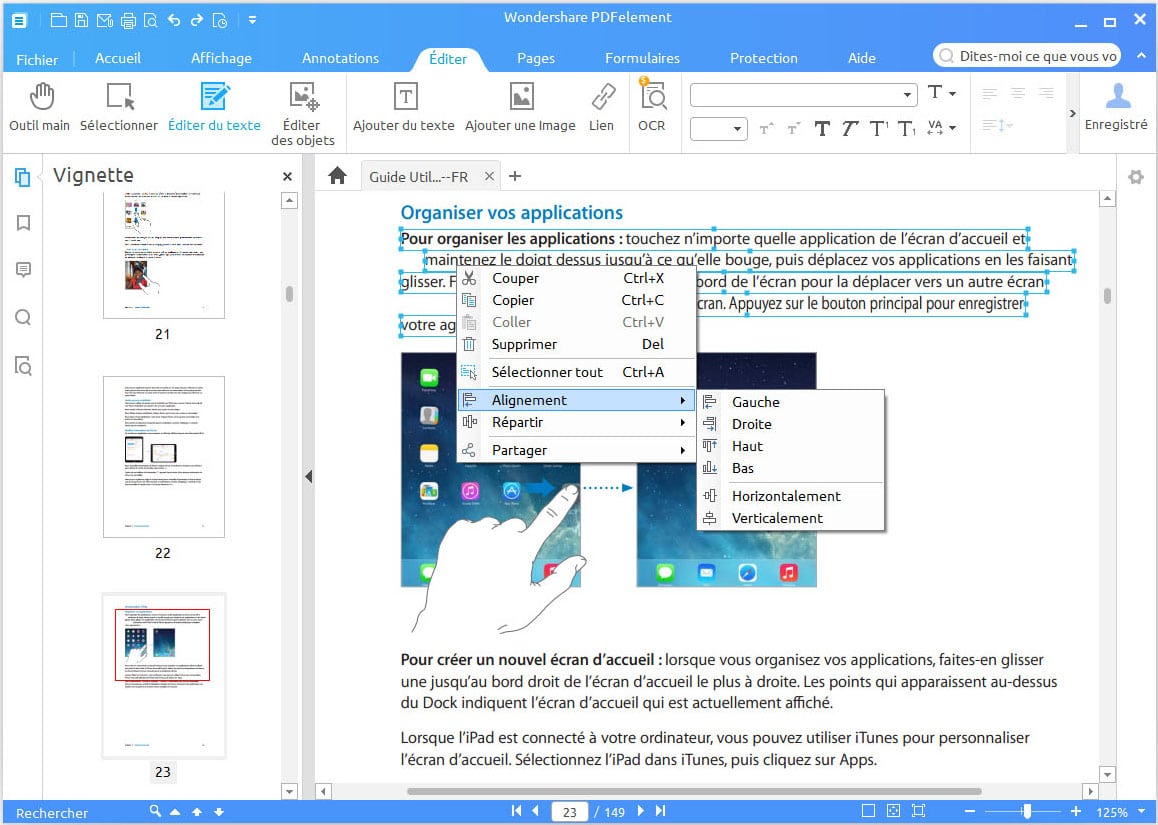Collapse the Vignette panel with the arrow handle
The image size is (1158, 825).
coord(308,477)
